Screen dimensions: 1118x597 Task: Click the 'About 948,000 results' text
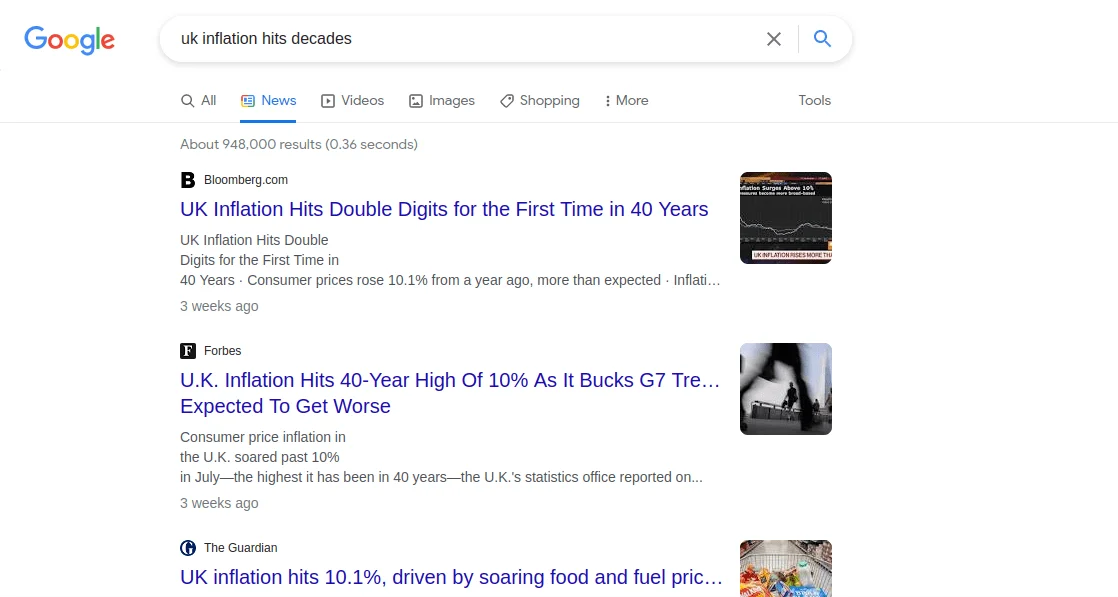point(299,144)
